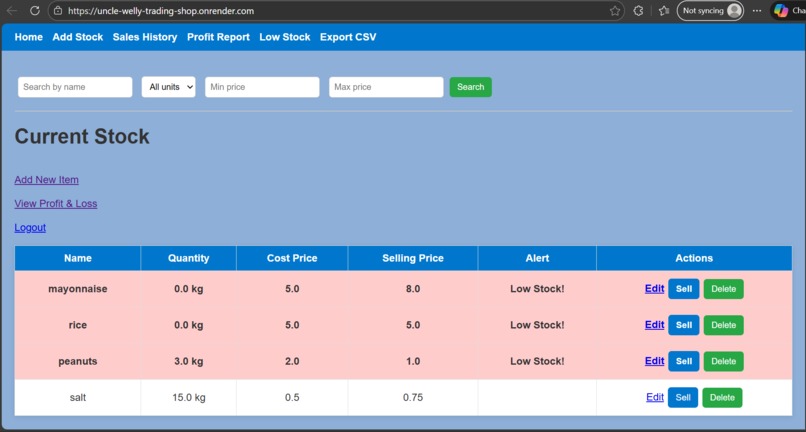Image resolution: width=806 pixels, height=432 pixels.
Task: Edit the mayonnaise item
Action: (654, 289)
